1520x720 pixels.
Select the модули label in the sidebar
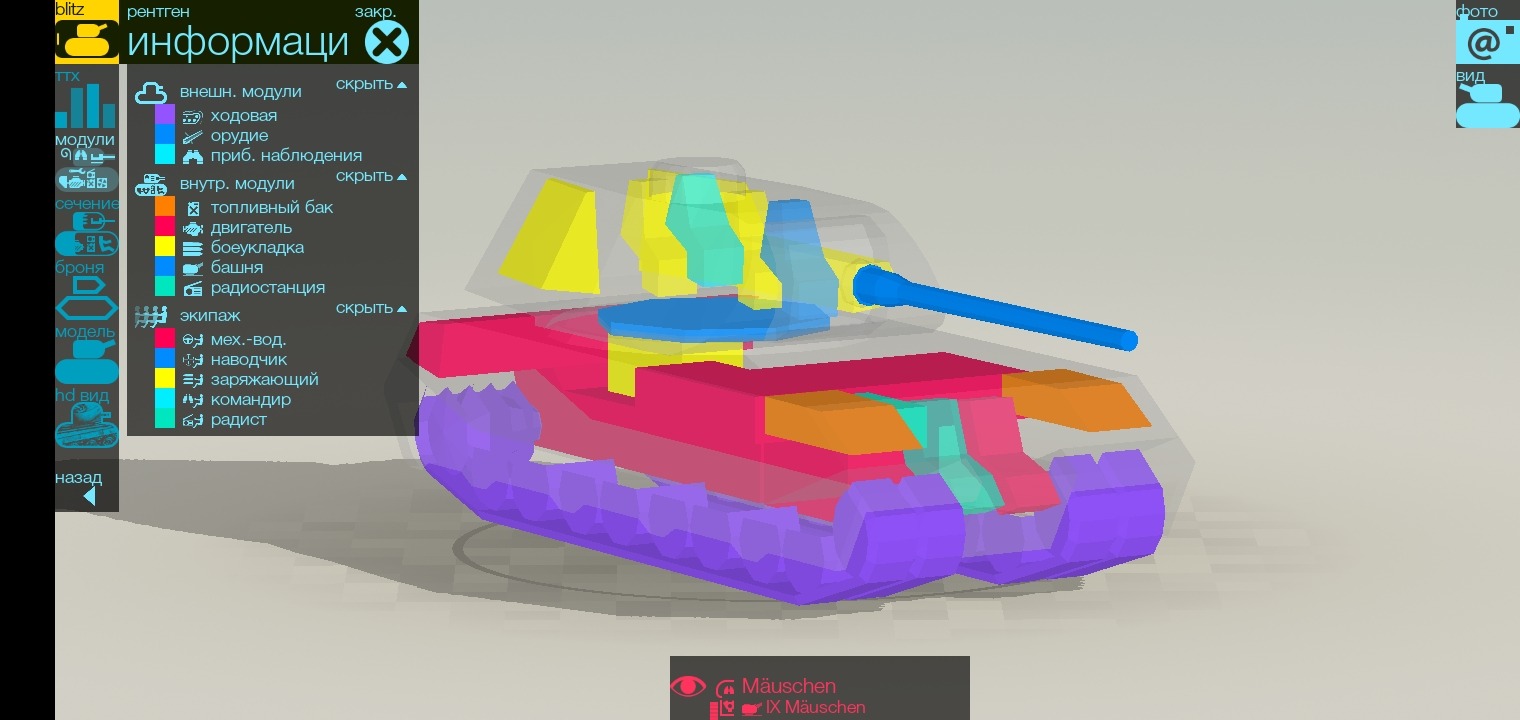coord(85,140)
